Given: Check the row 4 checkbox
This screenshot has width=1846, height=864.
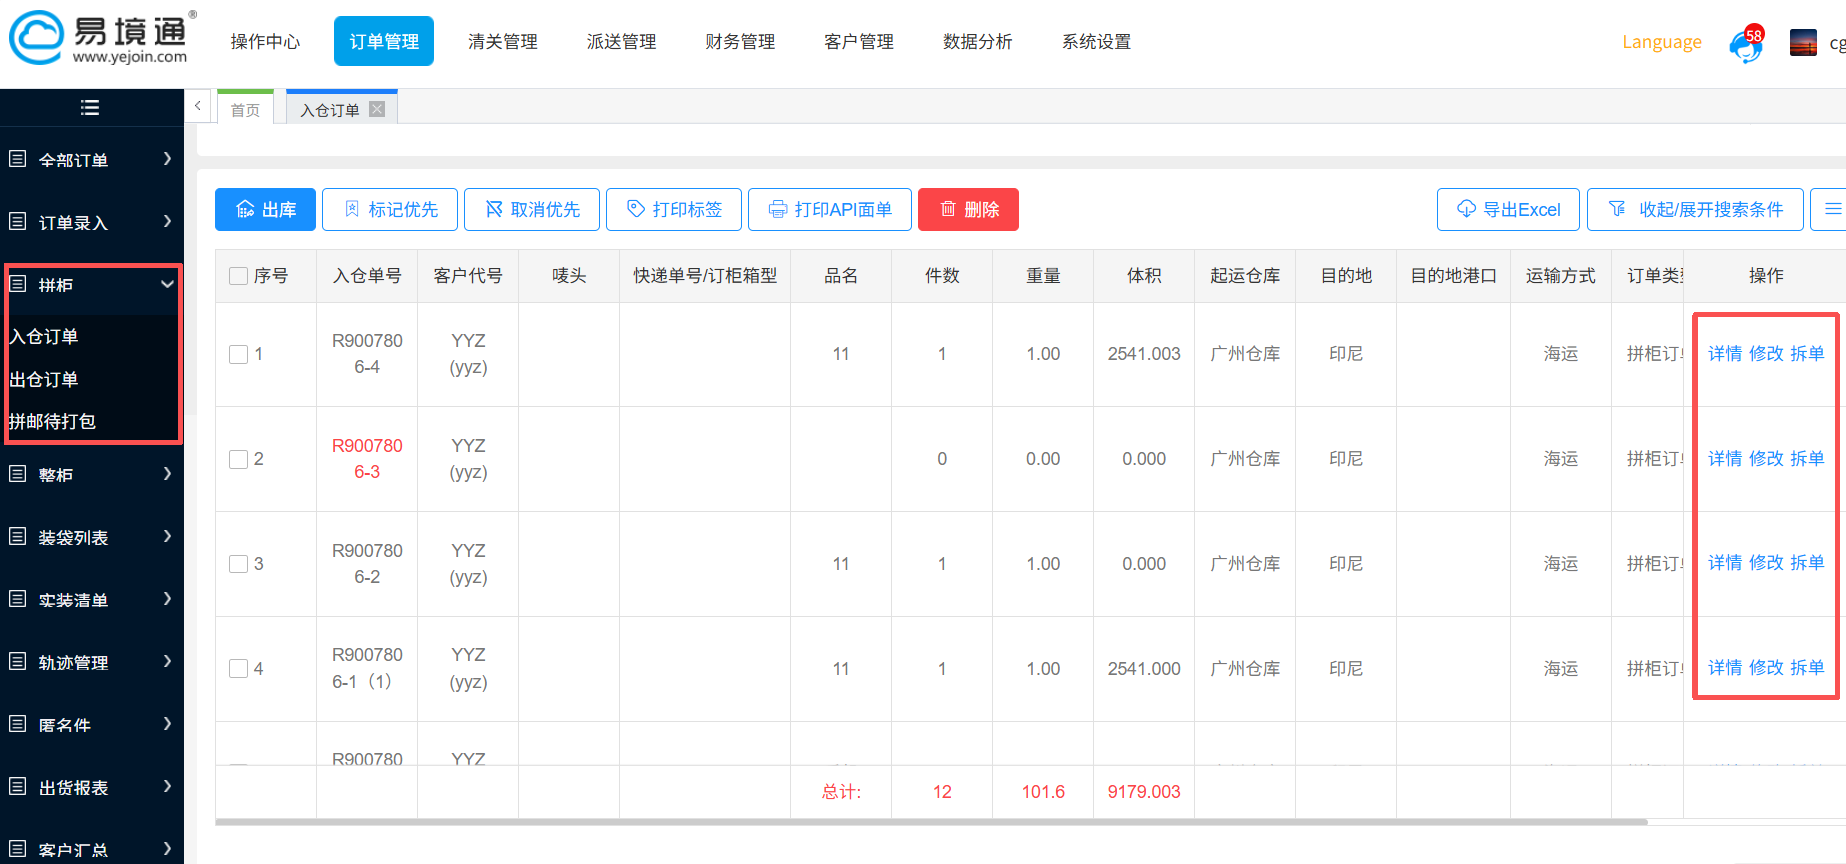Looking at the screenshot, I should (238, 668).
